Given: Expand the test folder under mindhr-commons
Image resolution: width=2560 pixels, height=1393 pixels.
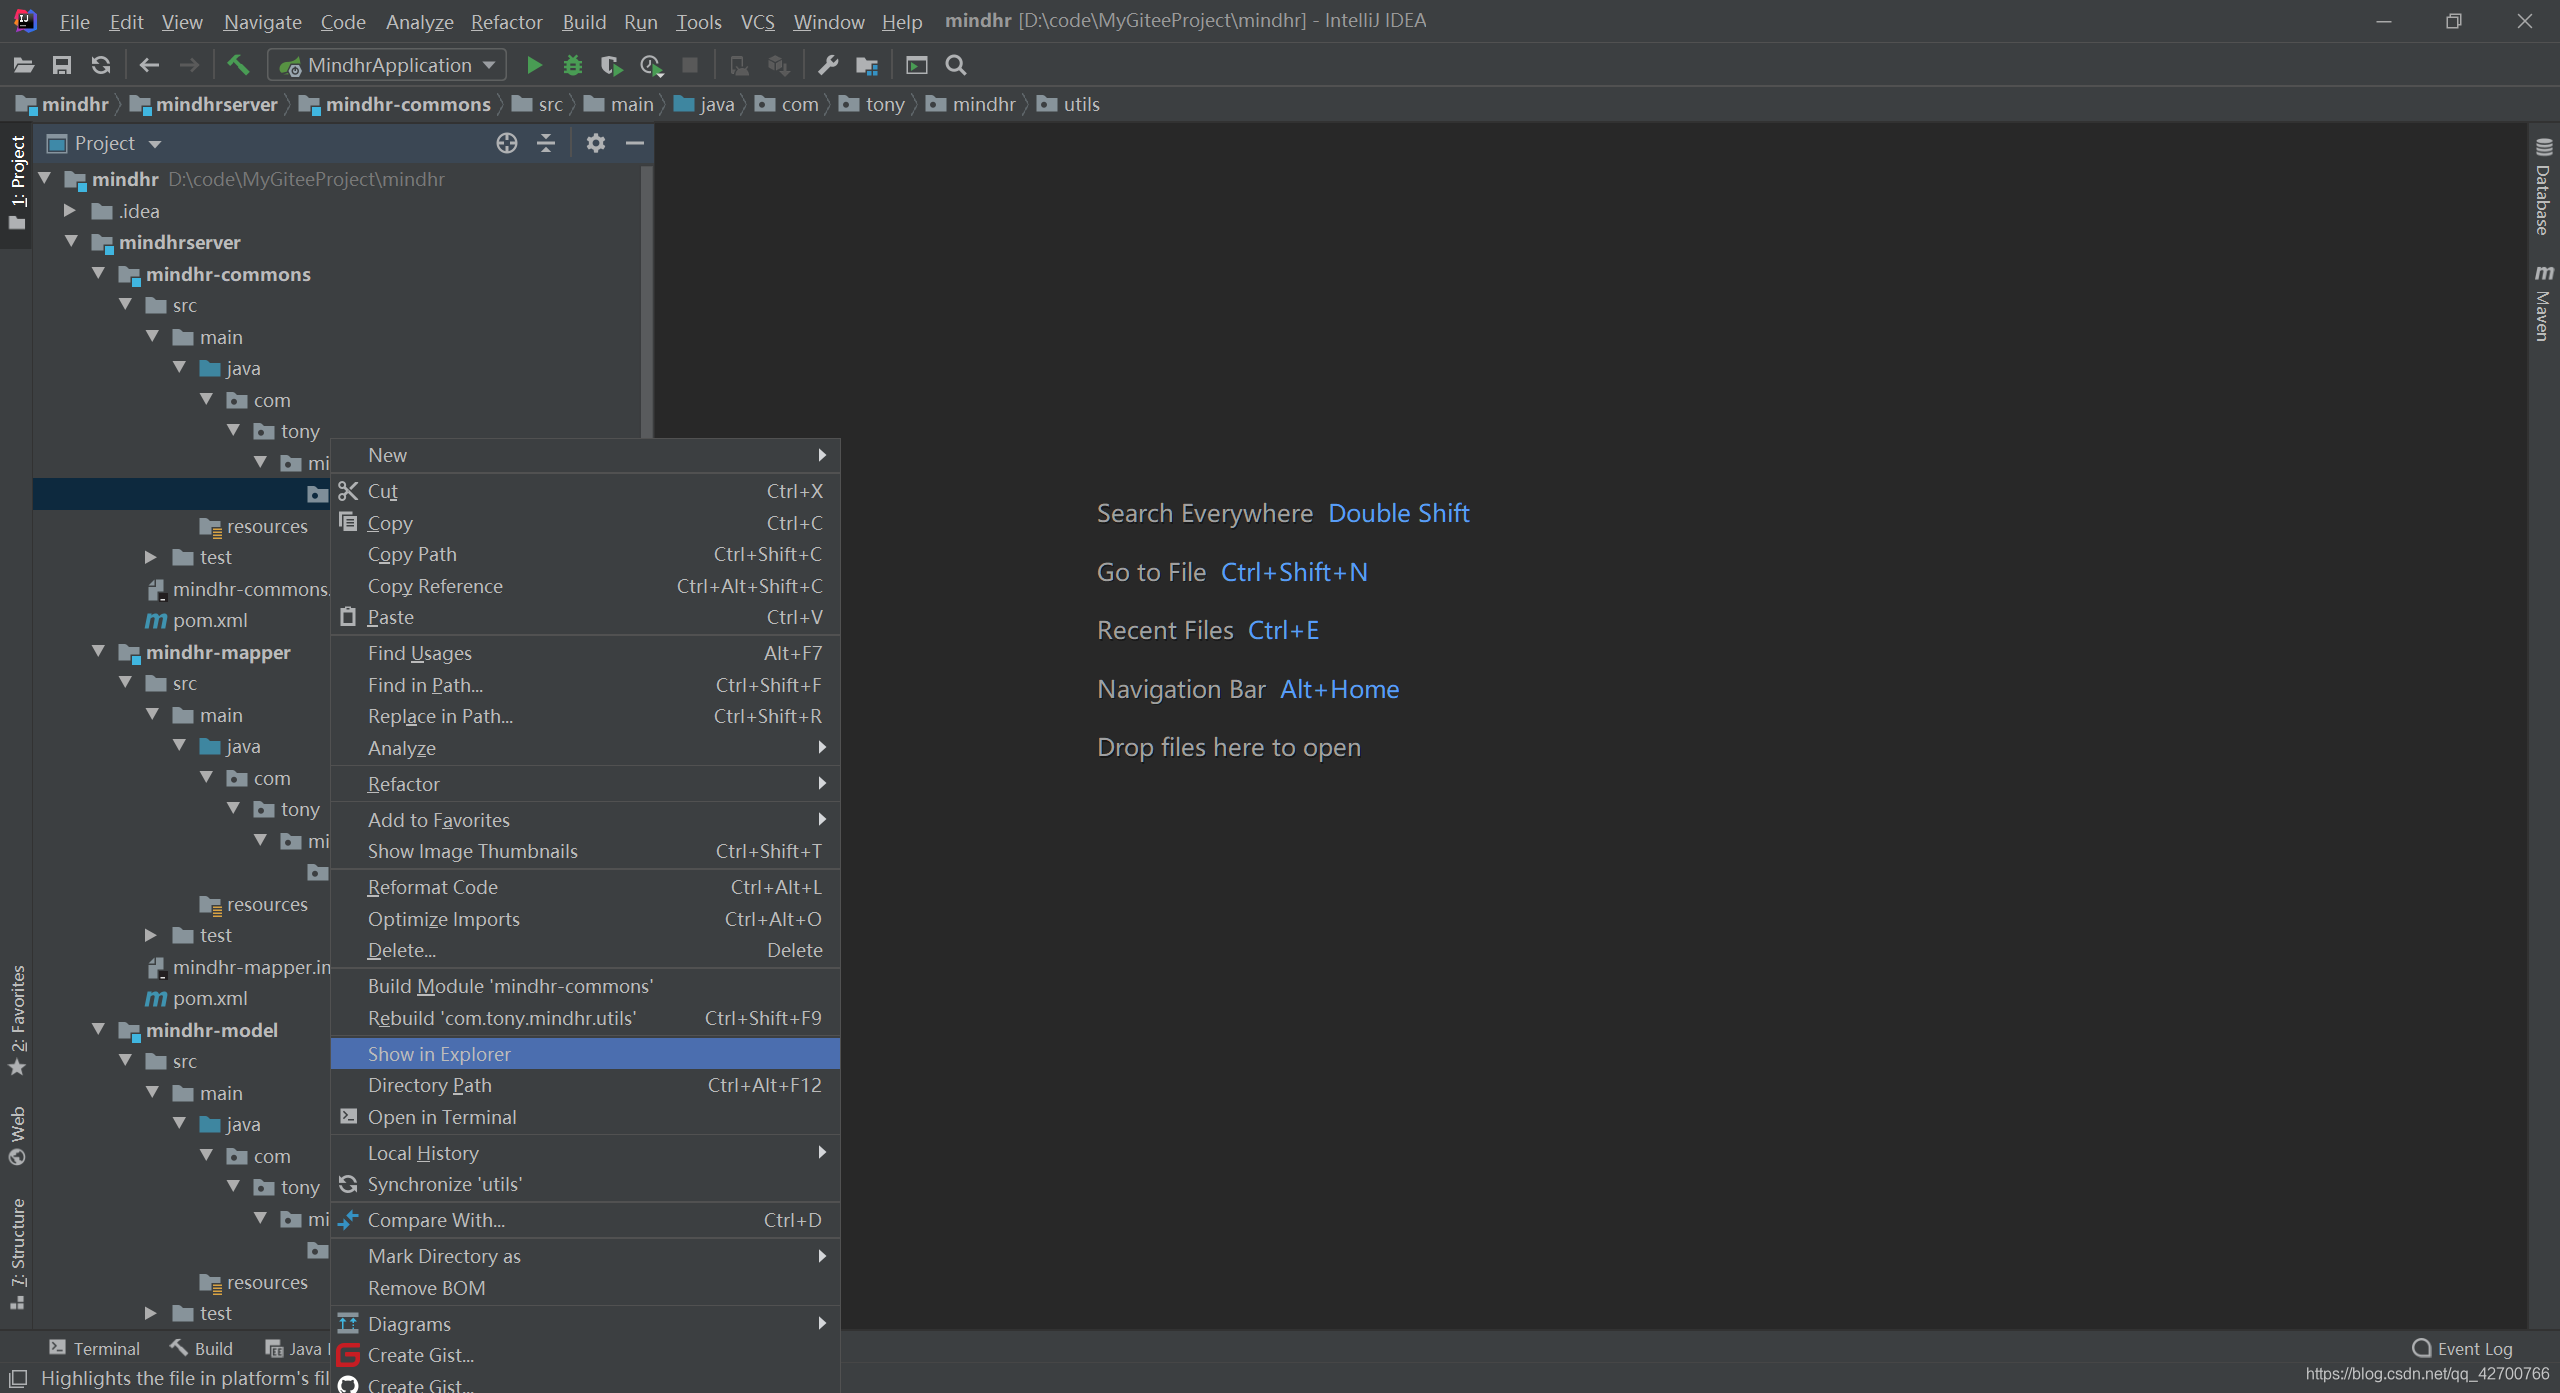Looking at the screenshot, I should pyautogui.click(x=151, y=557).
